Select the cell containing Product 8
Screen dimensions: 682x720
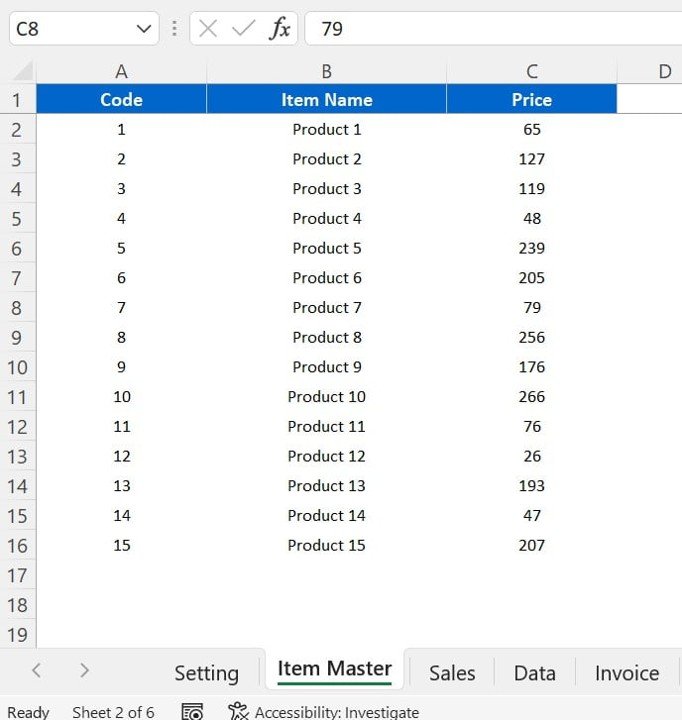pyautogui.click(x=327, y=337)
